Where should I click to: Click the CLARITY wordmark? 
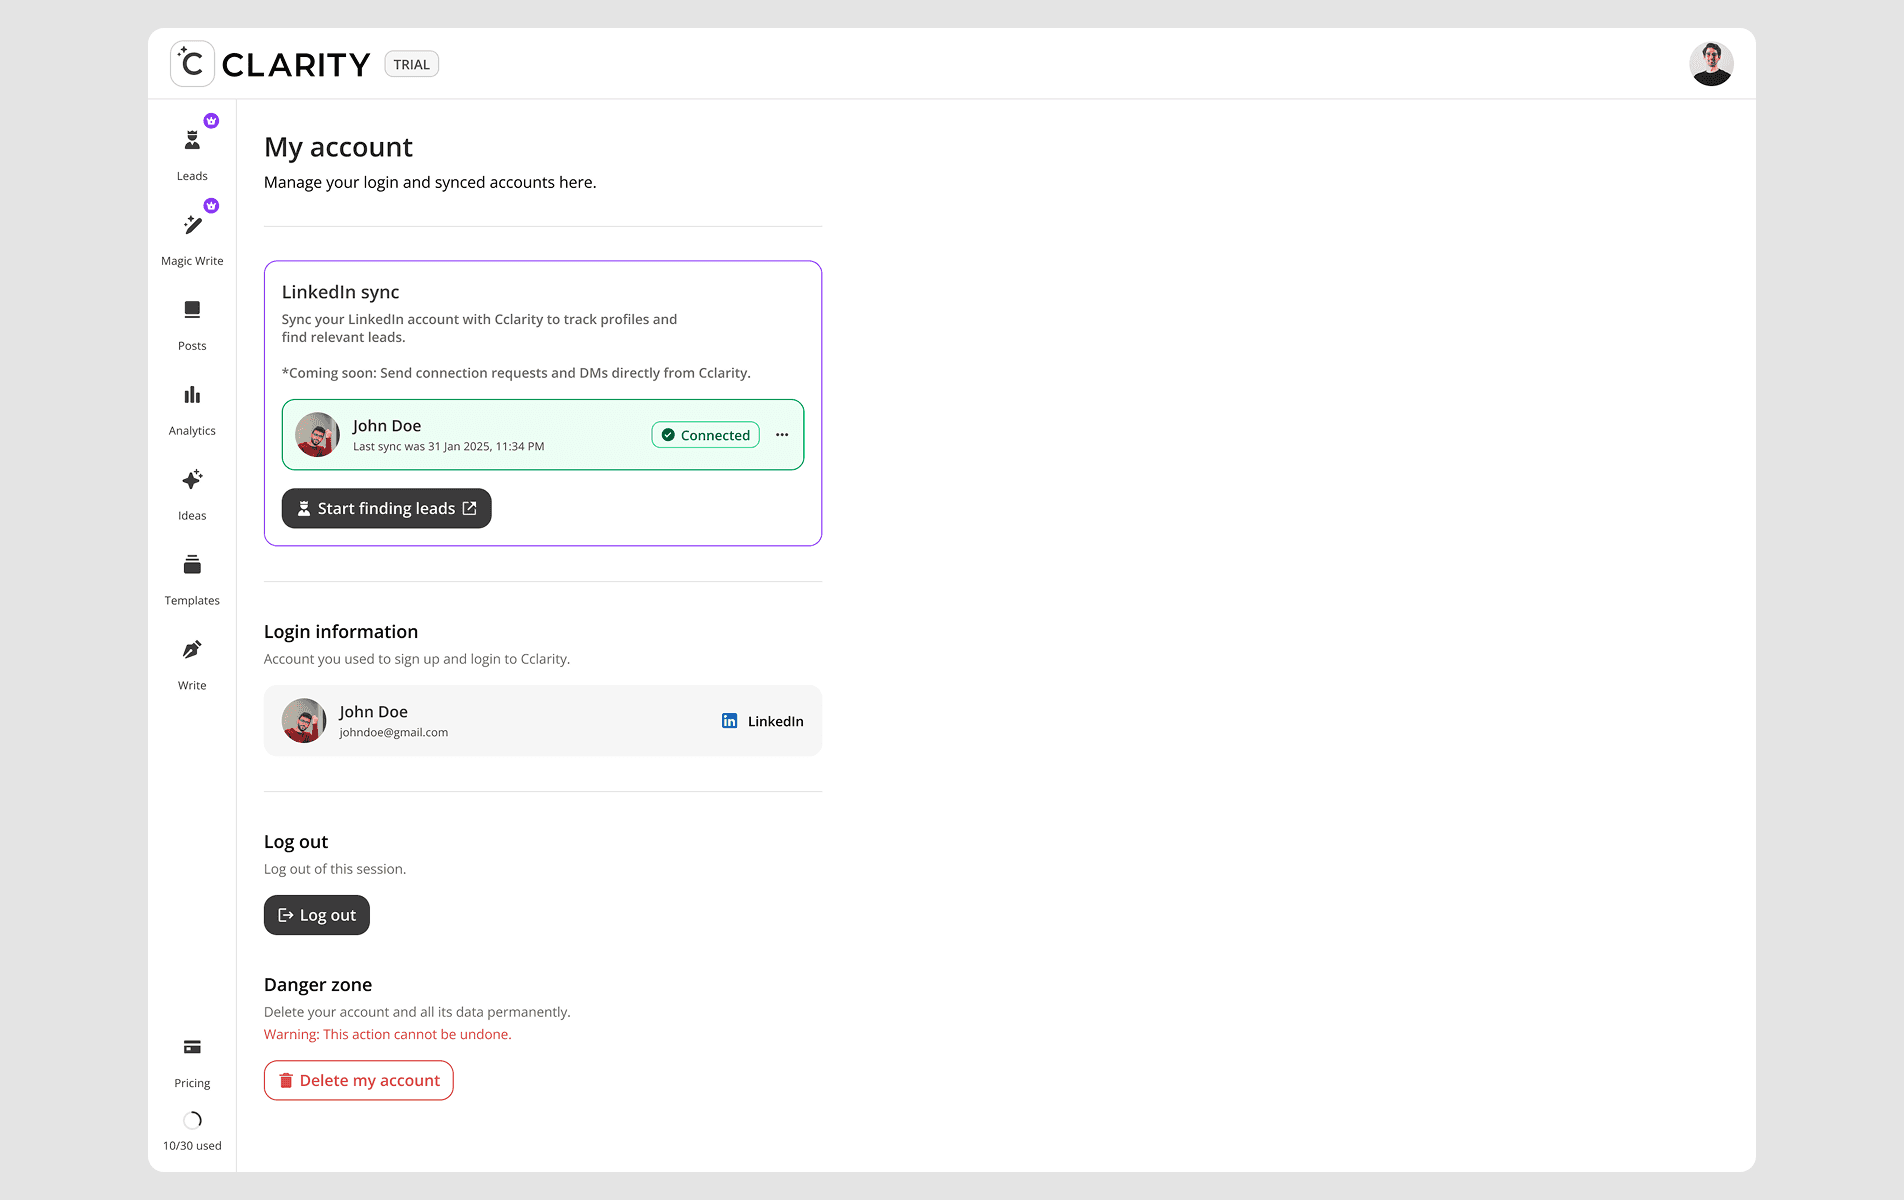click(x=296, y=65)
